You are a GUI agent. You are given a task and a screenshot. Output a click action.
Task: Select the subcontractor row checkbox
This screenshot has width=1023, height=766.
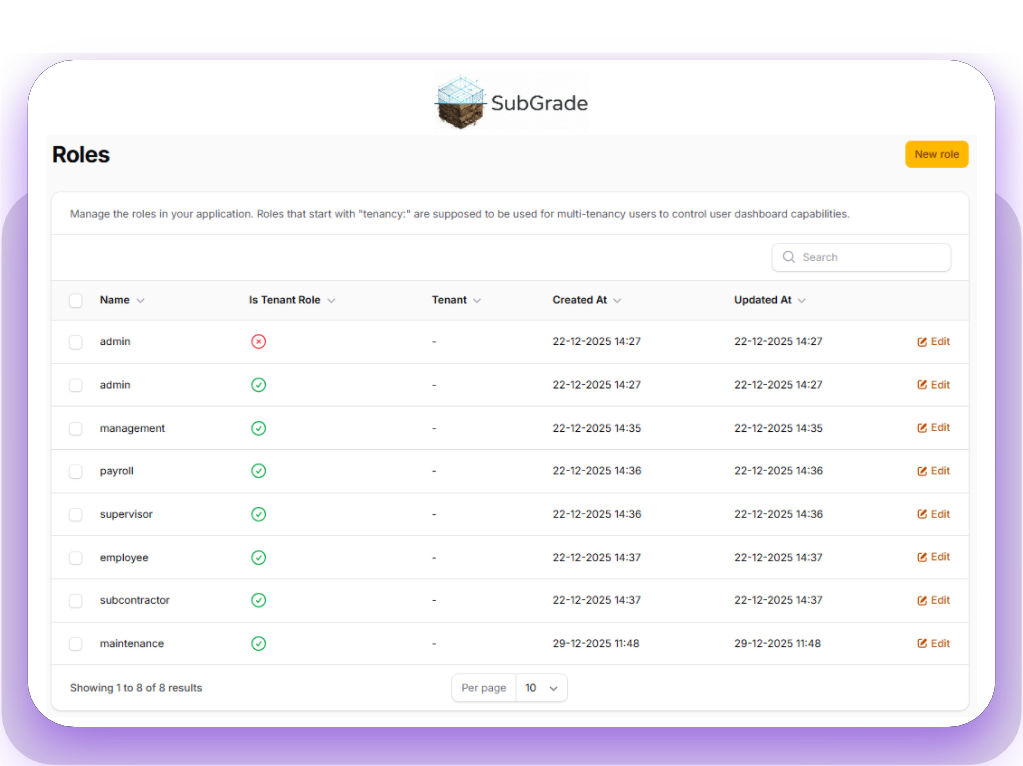76,601
